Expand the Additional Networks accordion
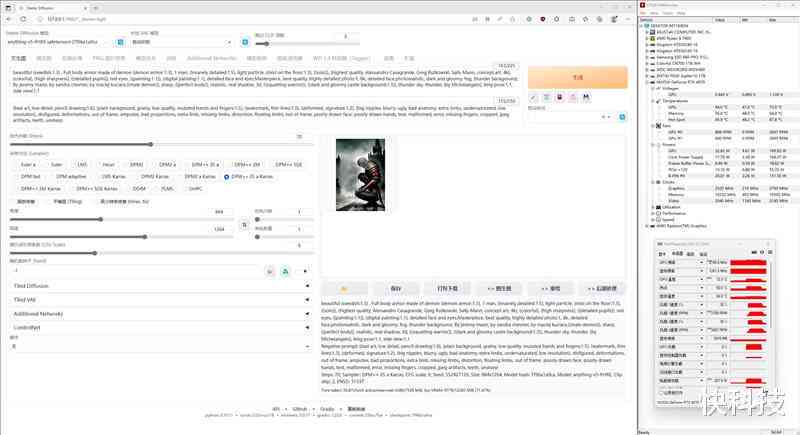Image resolution: width=800 pixels, height=435 pixels. (x=161, y=314)
